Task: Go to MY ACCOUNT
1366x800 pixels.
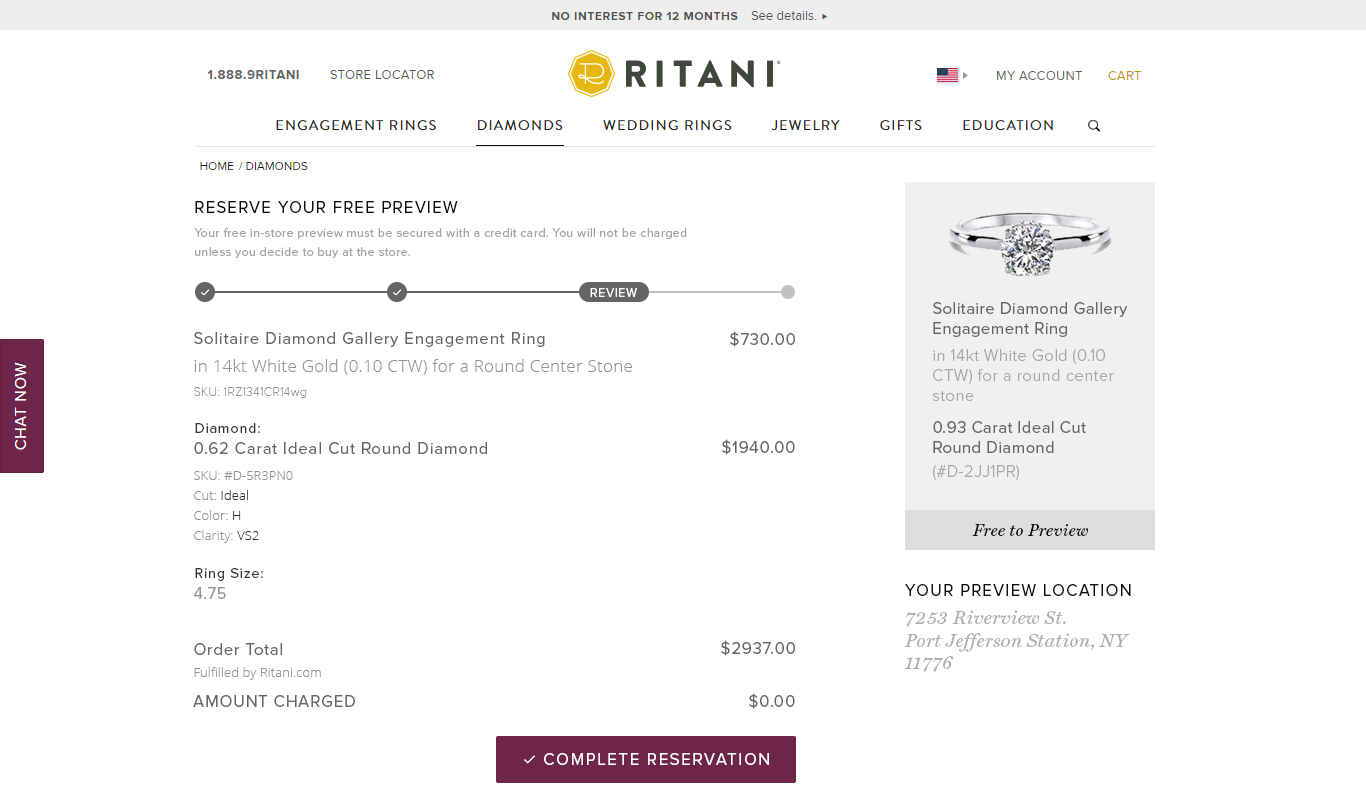Action: [x=1039, y=75]
